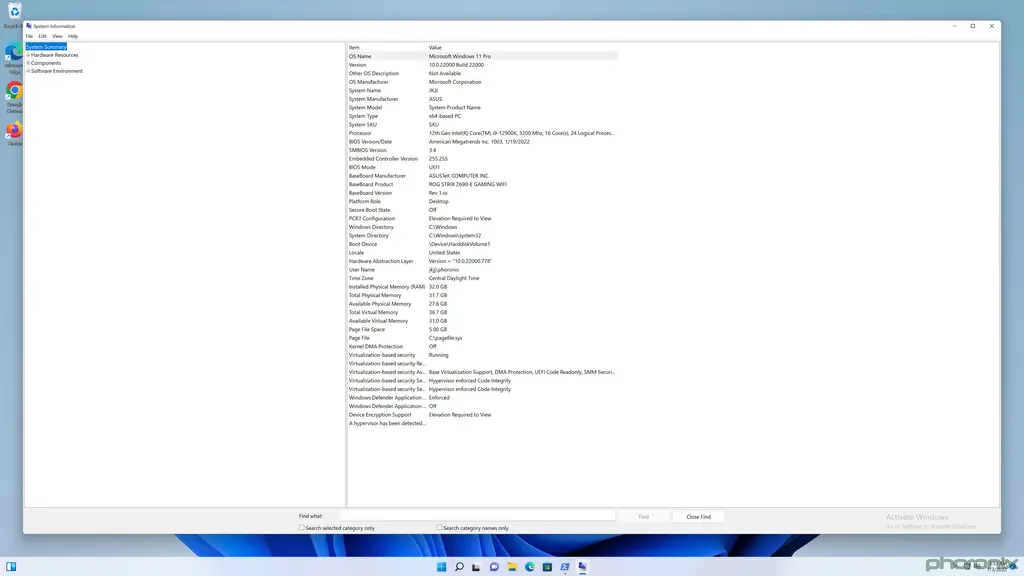Click the Close Find button
Screen dimensions: 1024x576
pos(698,517)
